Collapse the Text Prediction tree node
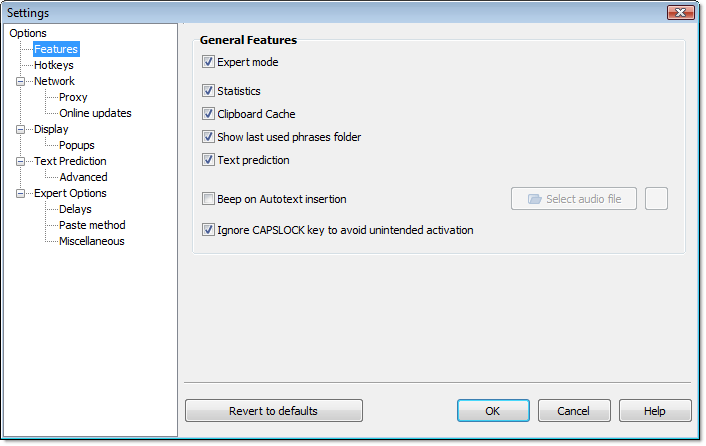The width and height of the screenshot is (706, 446). pyautogui.click(x=20, y=162)
